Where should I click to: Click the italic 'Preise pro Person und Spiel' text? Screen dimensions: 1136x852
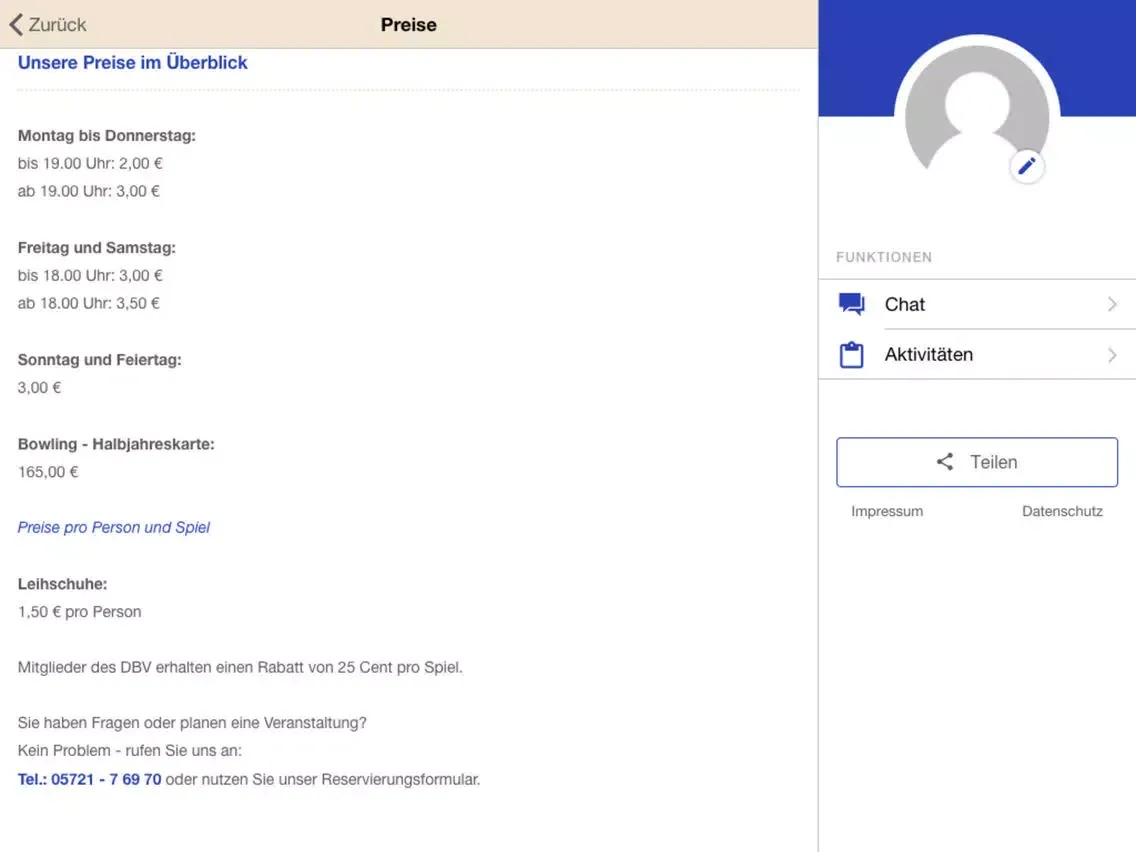(114, 527)
